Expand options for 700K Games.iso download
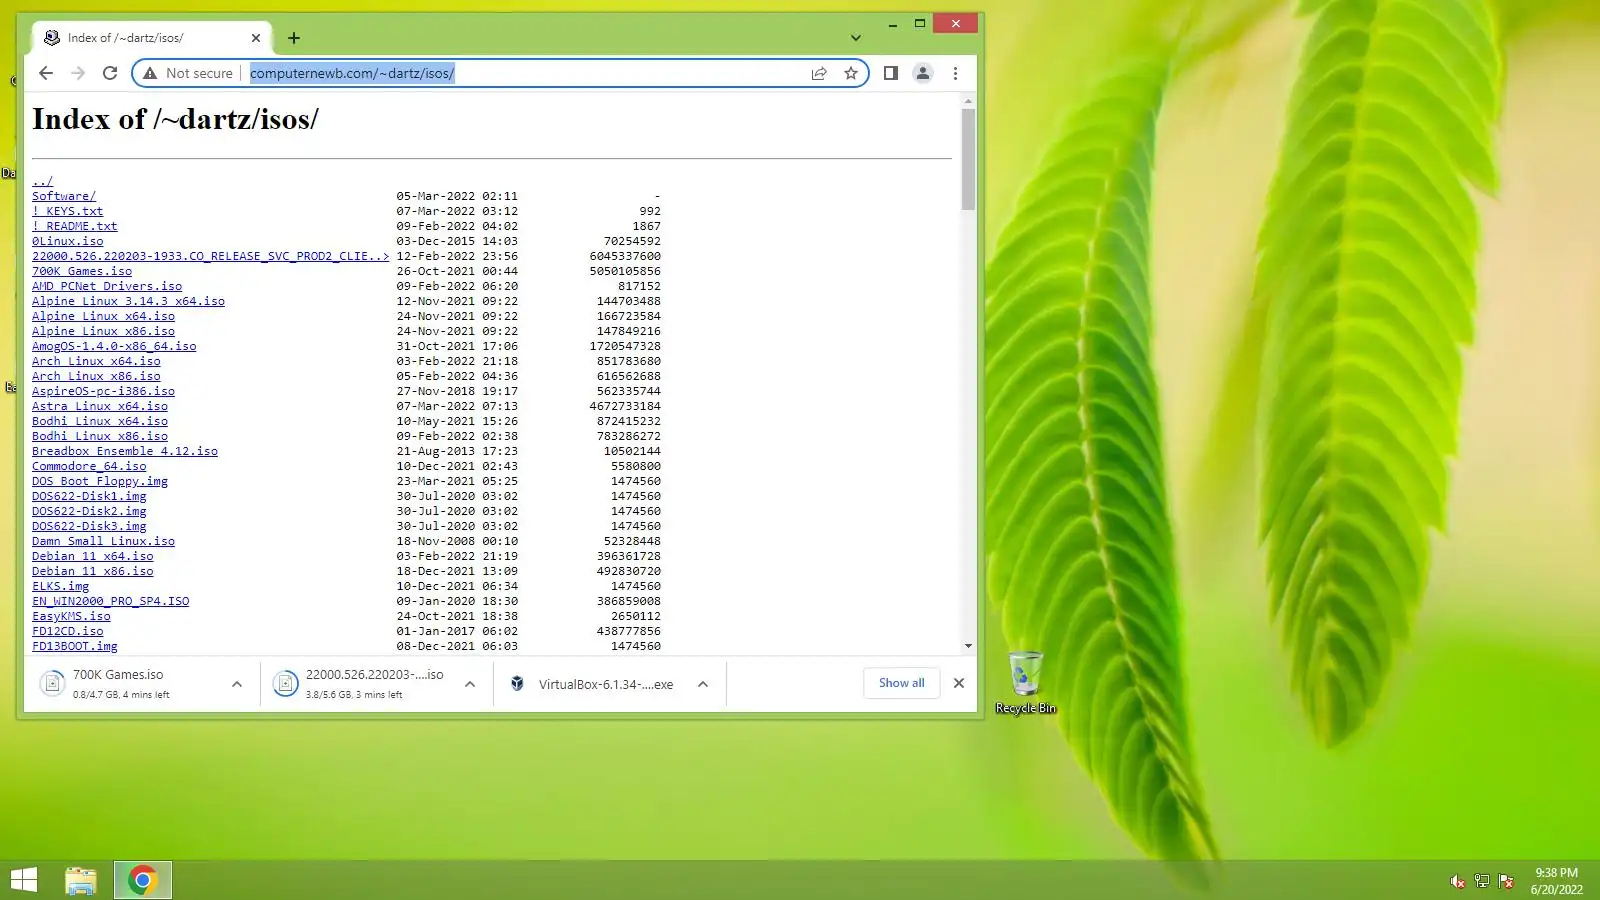1600x900 pixels. coord(237,684)
